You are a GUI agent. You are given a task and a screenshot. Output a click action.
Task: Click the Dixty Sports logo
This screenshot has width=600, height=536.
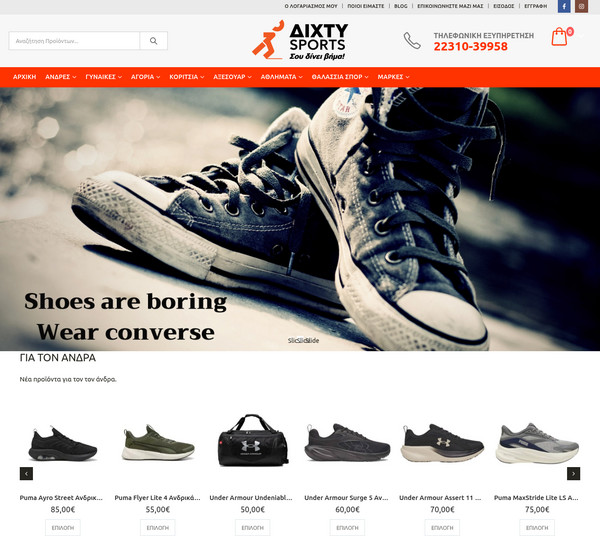(300, 40)
